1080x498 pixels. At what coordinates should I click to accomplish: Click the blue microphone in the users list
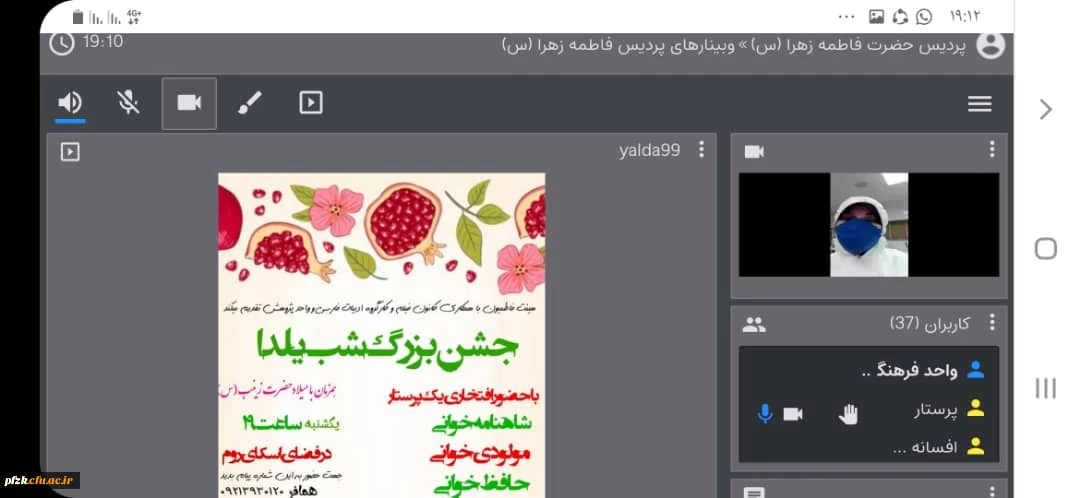tap(765, 413)
